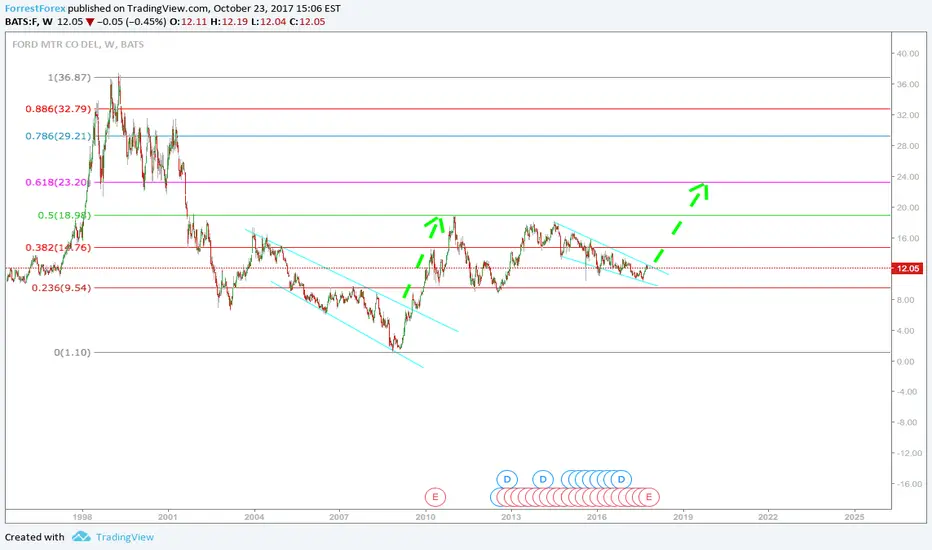Select green dashed arrow pointing to 0.5 line

(x=423, y=257)
